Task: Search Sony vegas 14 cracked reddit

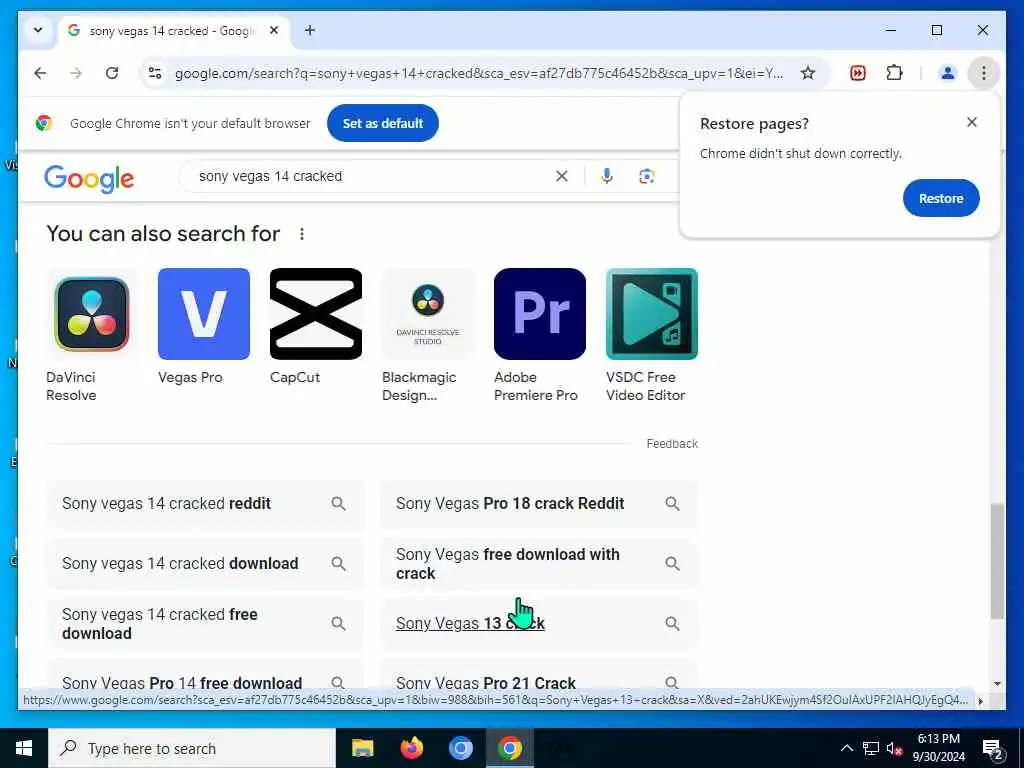Action: [x=205, y=504]
